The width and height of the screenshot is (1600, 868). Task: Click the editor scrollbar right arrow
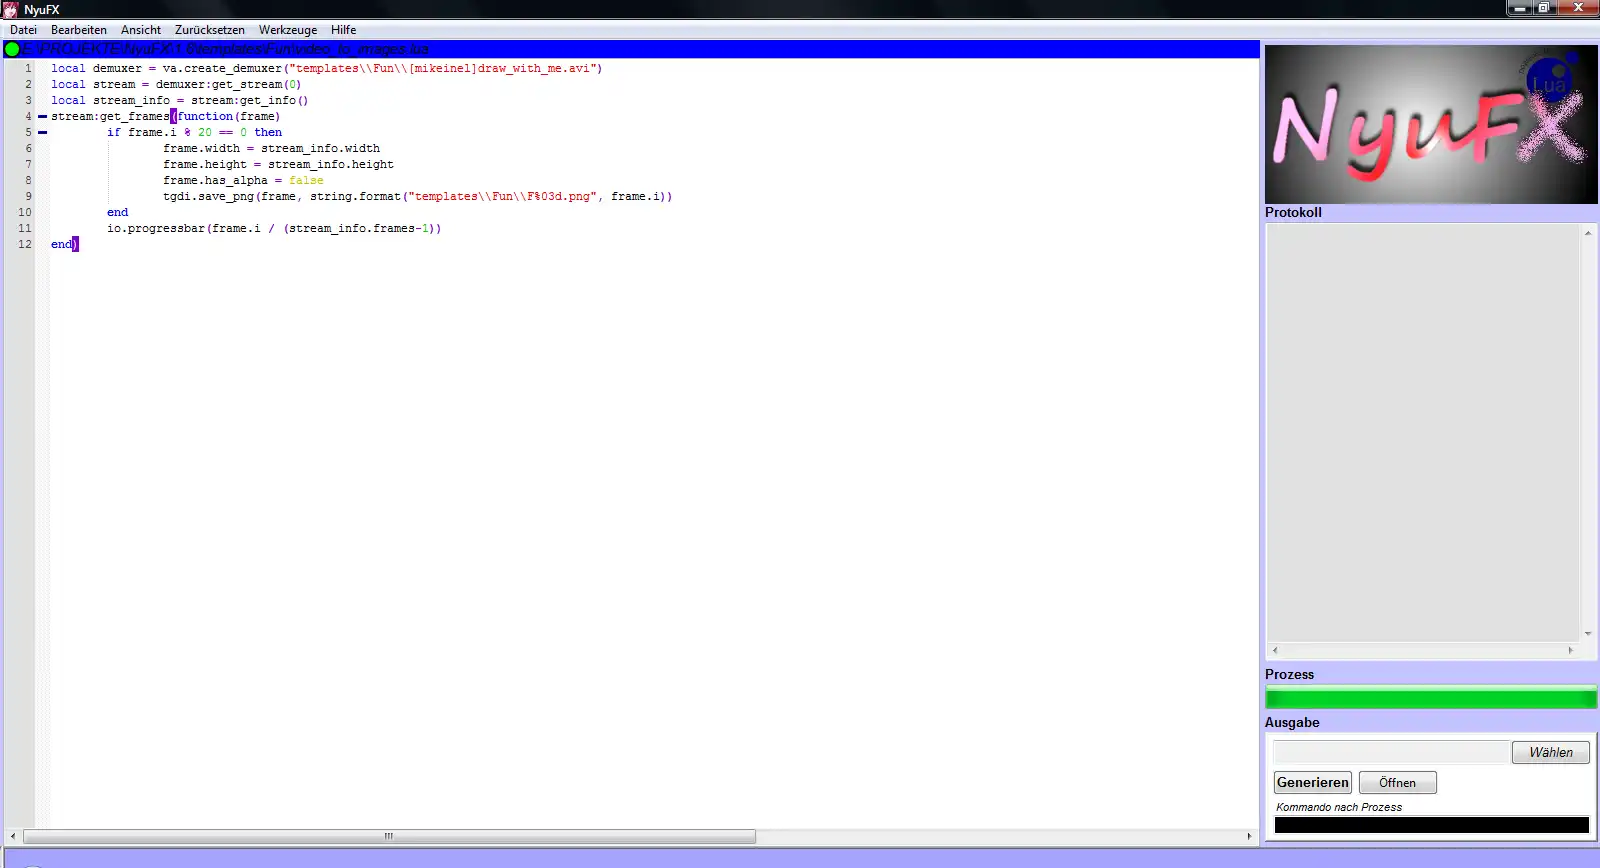[1249, 836]
